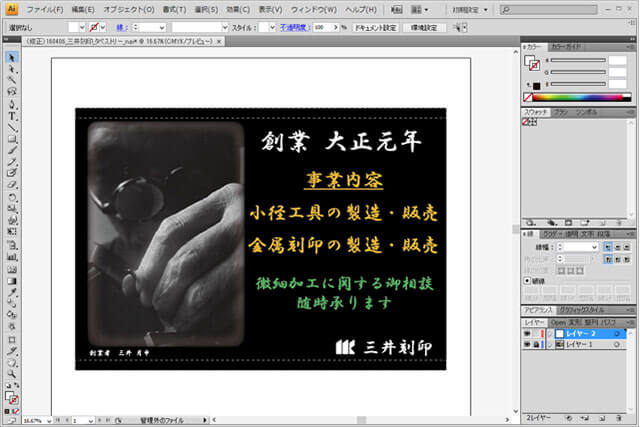Viewport: 640px width, 427px height.
Task: Click the search field at top right
Action: click(x=548, y=9)
